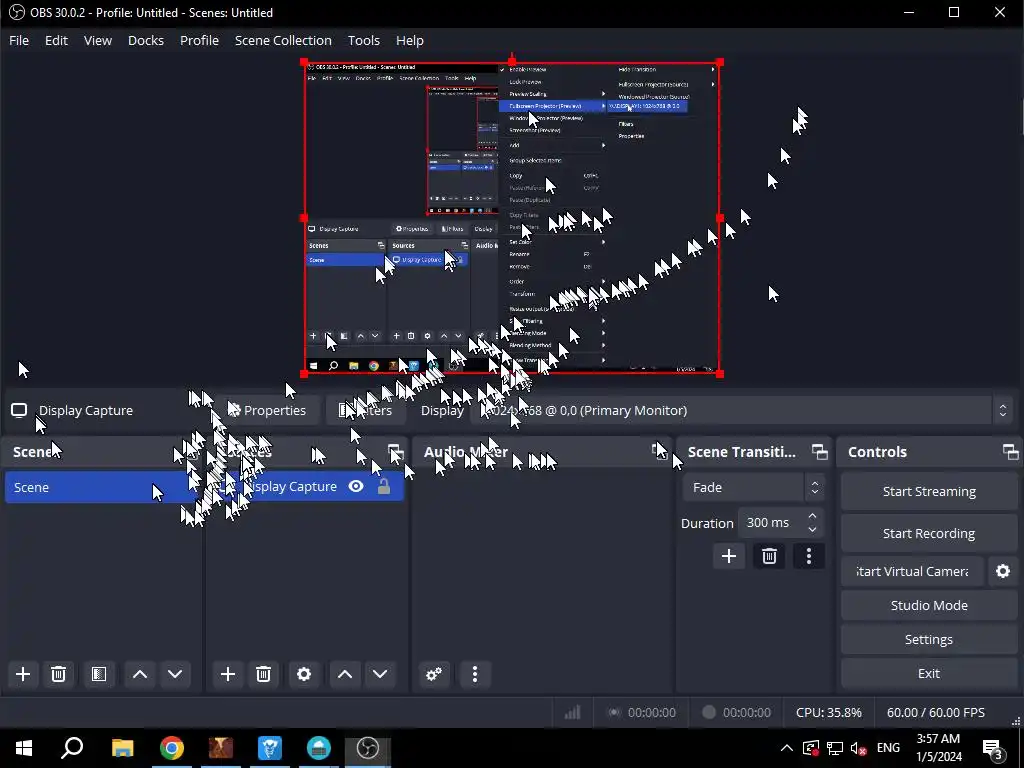Click Start Virtual Camera
The width and height of the screenshot is (1024, 768).
[912, 571]
